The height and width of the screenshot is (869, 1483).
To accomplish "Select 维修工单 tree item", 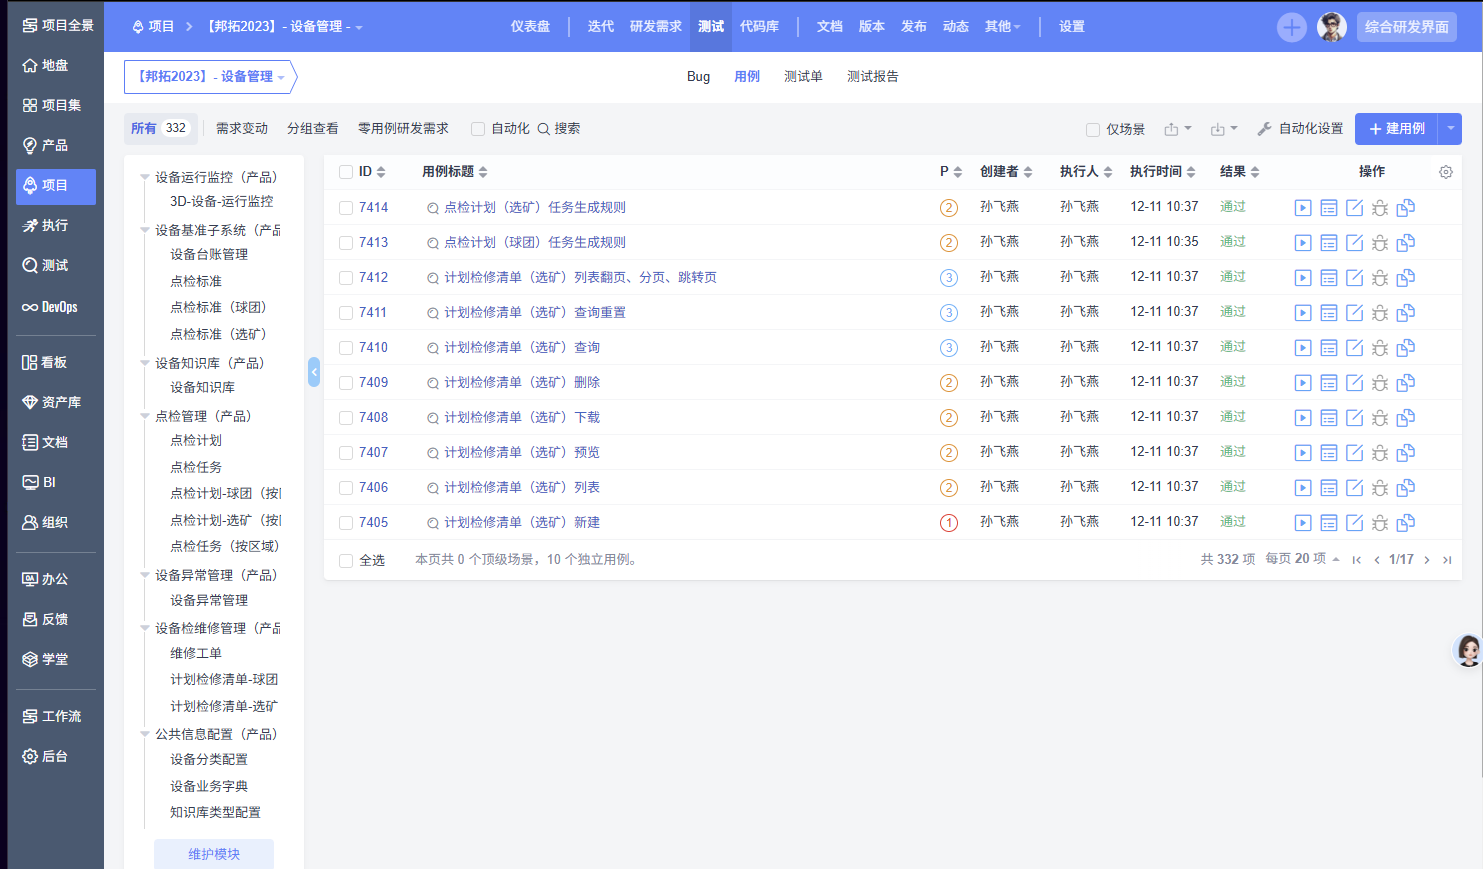I will (x=196, y=654).
